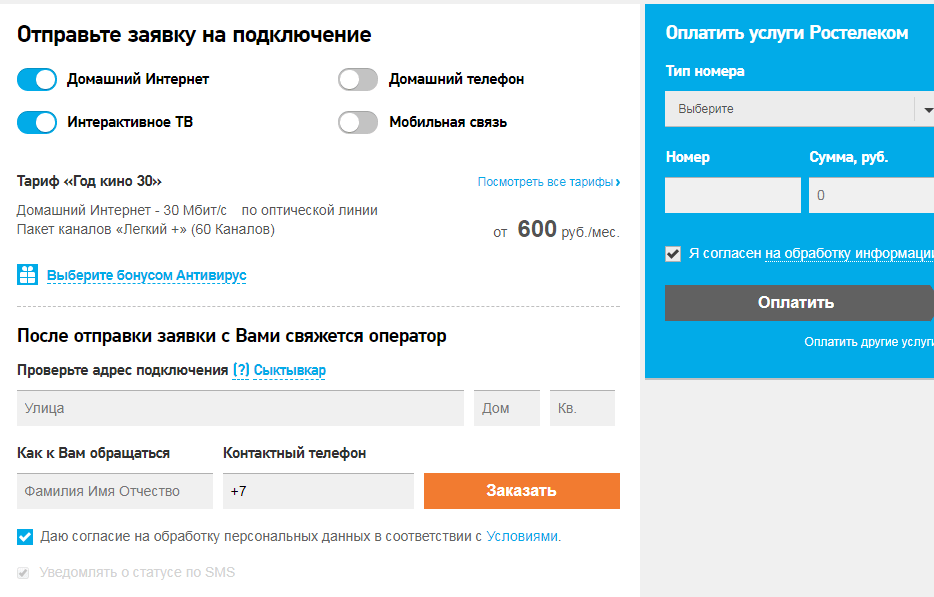Click the Улица street input field
The height and width of the screenshot is (597, 934).
tap(240, 408)
